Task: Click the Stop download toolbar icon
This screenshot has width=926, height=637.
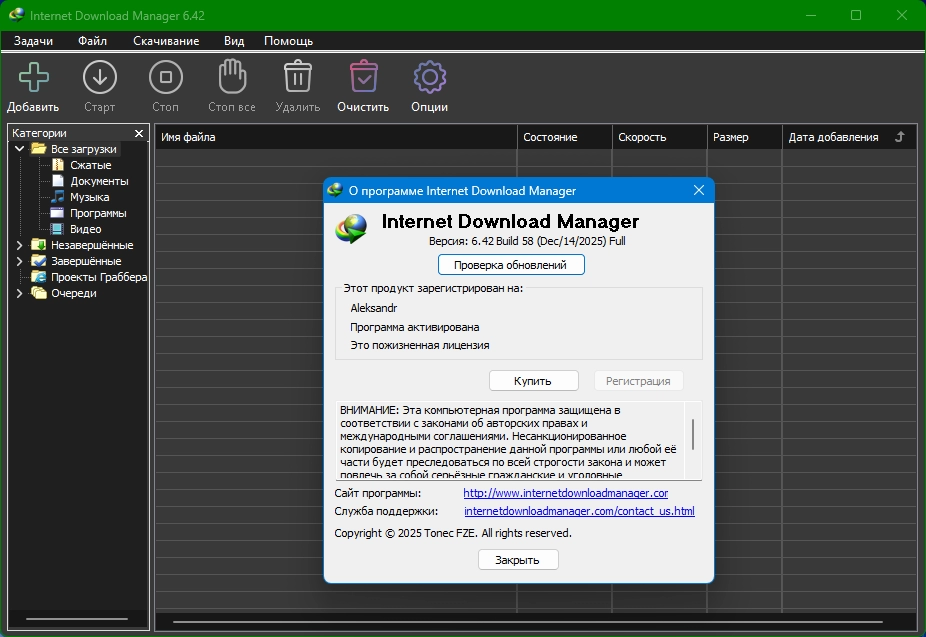Action: pyautogui.click(x=165, y=78)
